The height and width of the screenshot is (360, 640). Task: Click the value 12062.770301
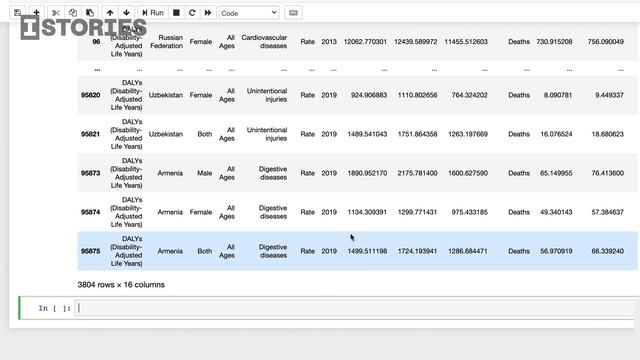[365, 42]
